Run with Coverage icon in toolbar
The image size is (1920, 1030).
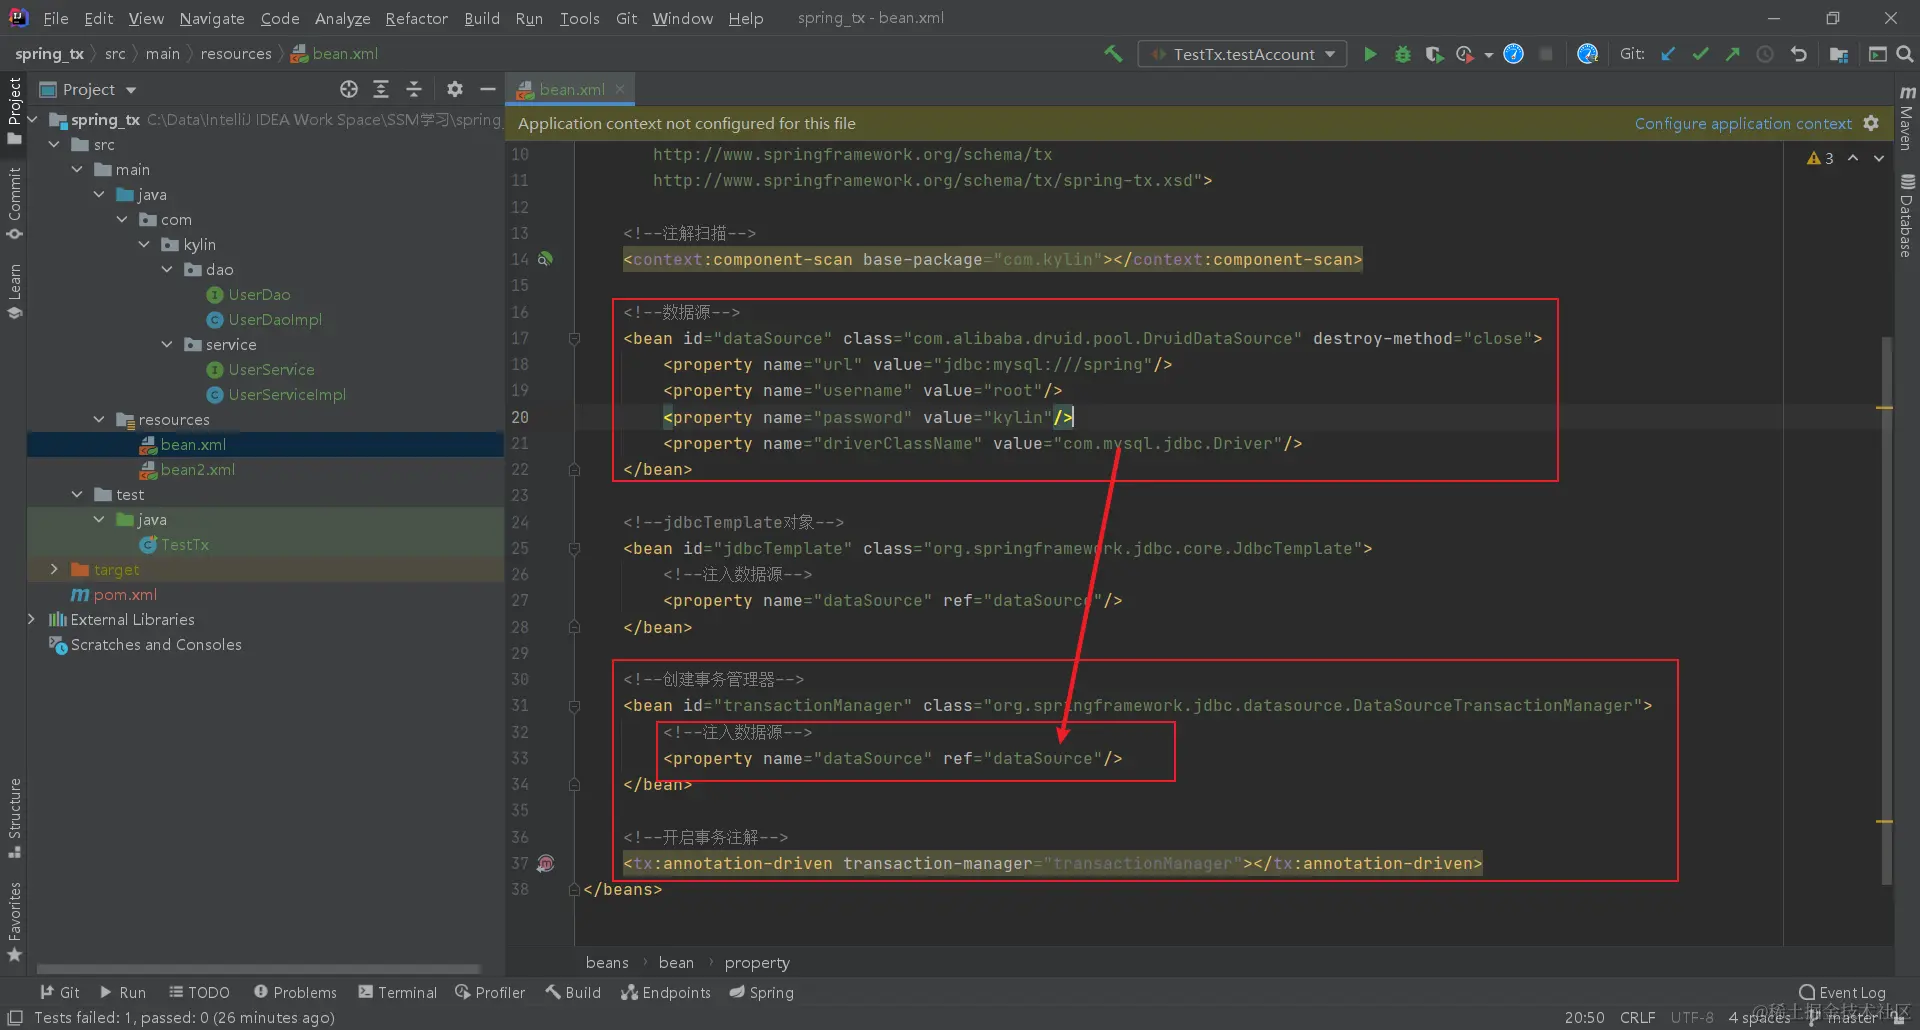(1434, 54)
